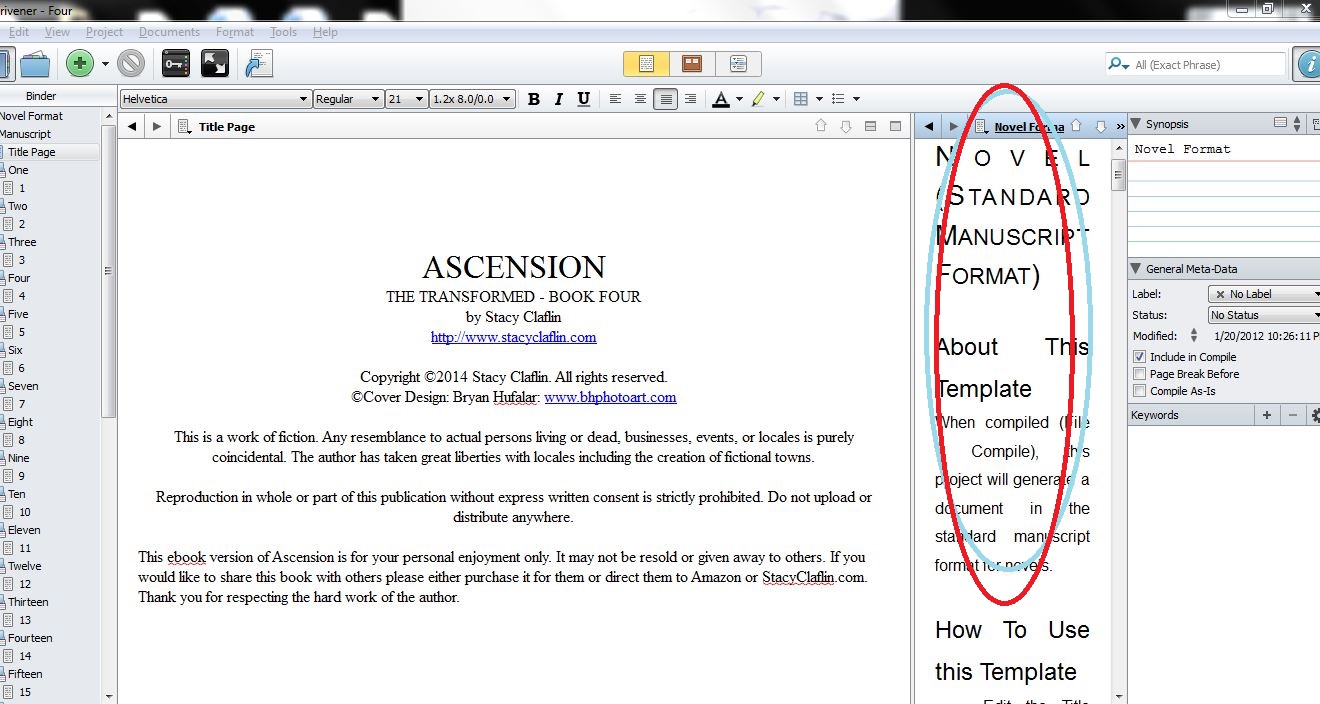
Task: Open the Helvetica font dropdown
Action: coord(215,99)
